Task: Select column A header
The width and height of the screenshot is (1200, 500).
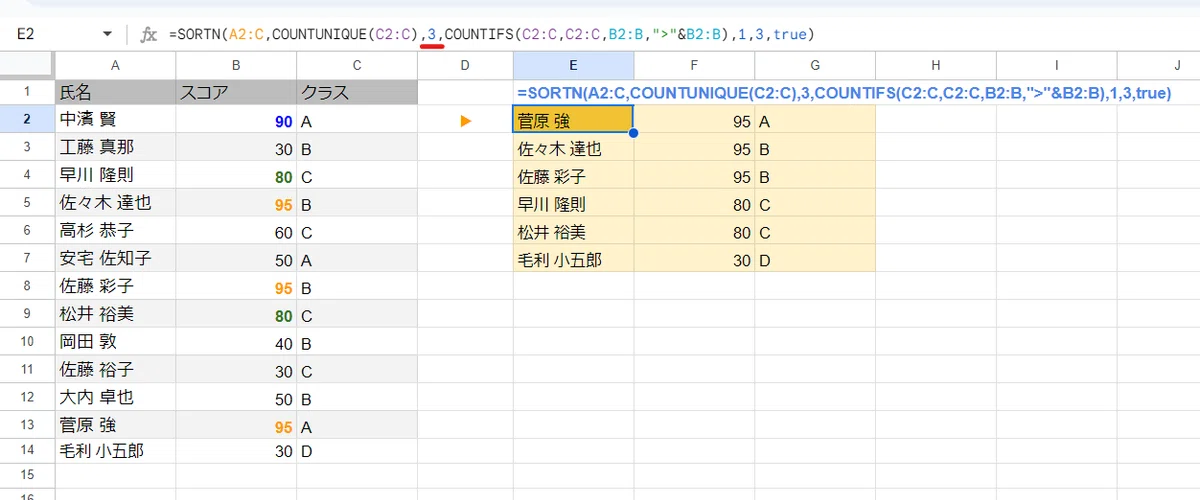Action: coord(115,65)
